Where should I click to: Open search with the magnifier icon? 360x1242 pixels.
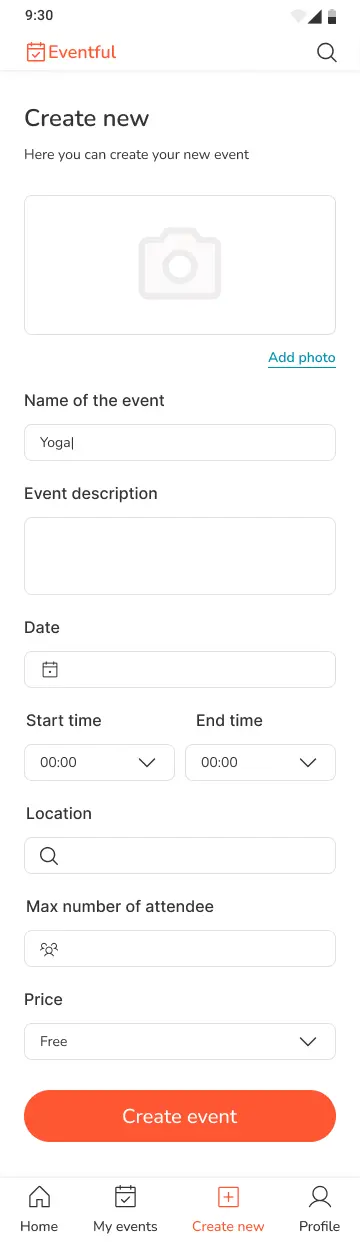coord(326,52)
